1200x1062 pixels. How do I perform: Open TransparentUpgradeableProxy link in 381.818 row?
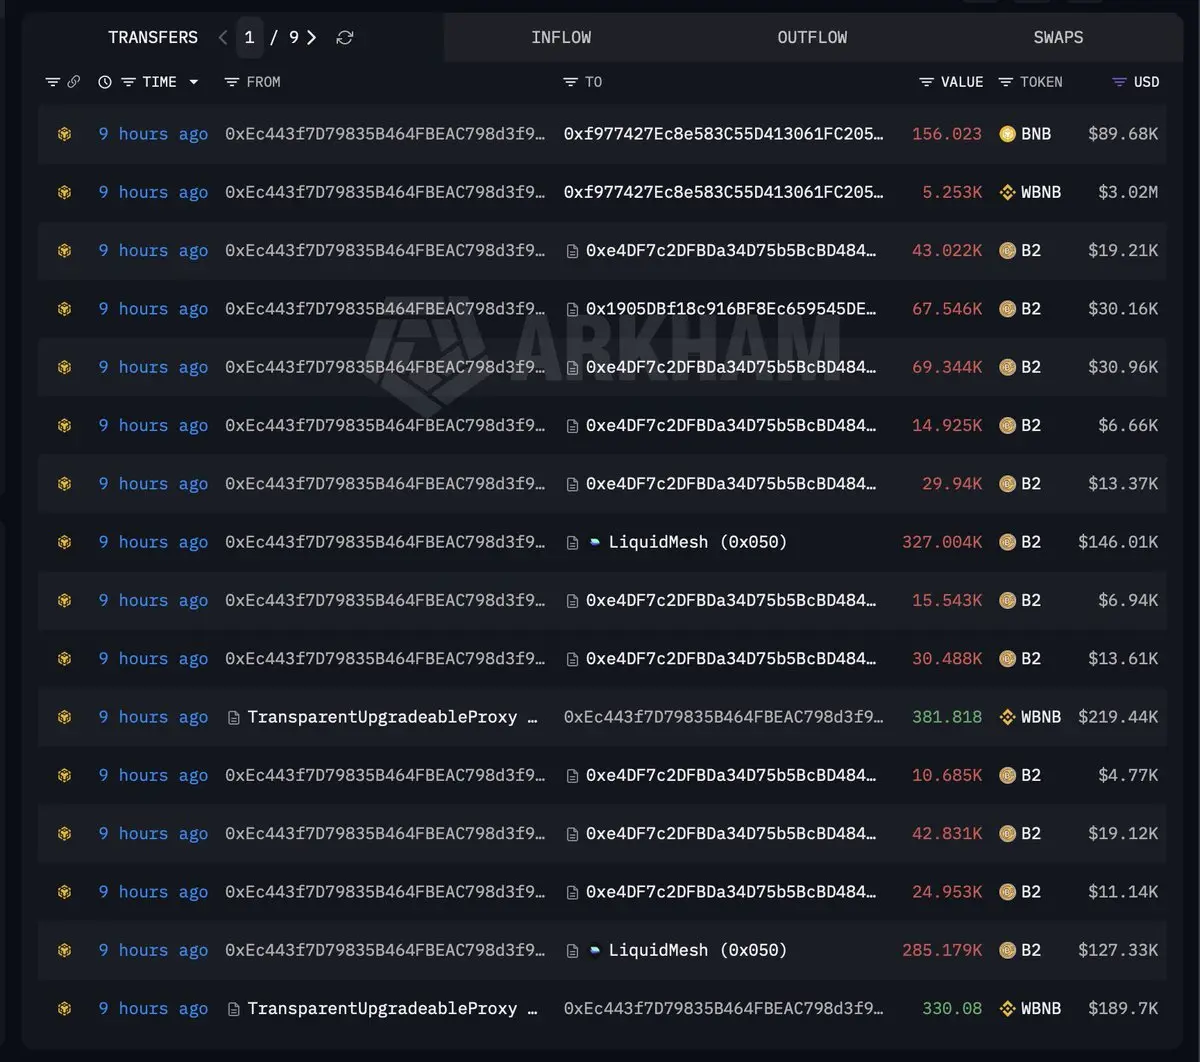coord(392,717)
